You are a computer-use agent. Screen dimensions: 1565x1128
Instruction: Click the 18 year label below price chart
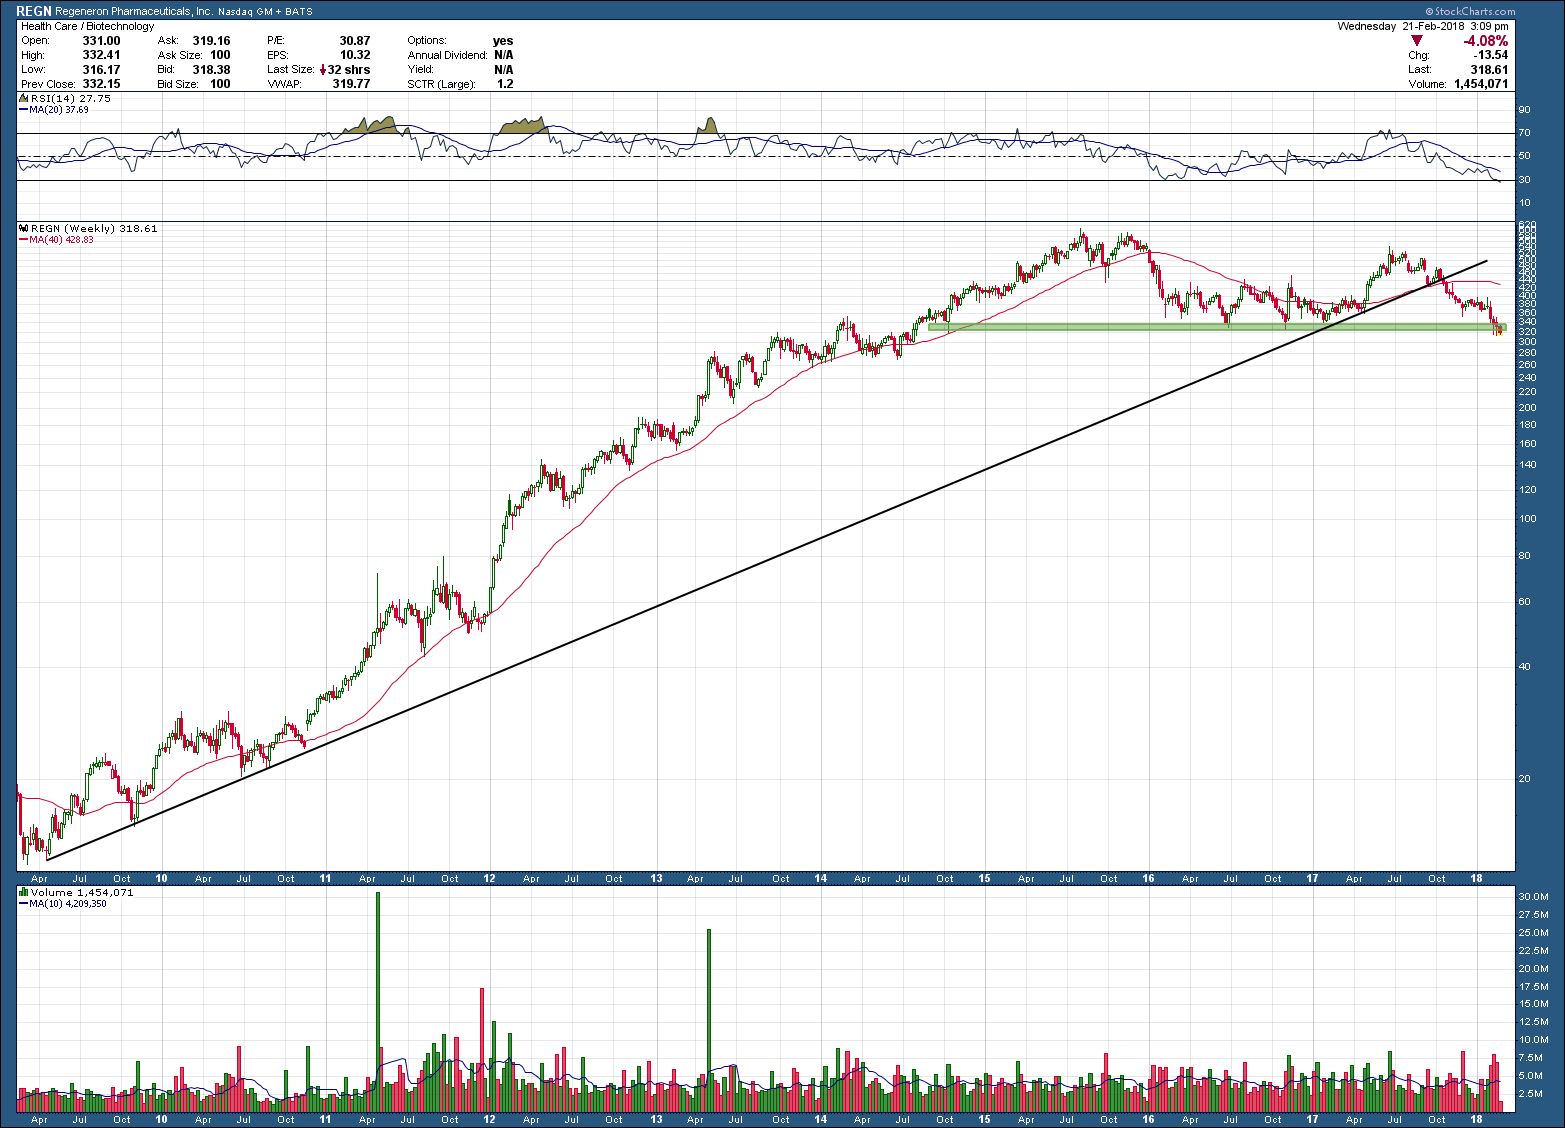[x=1477, y=878]
